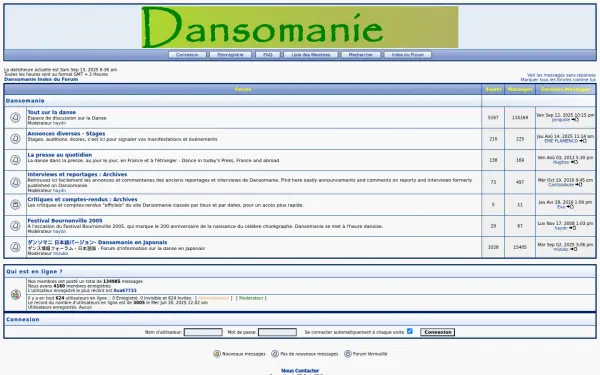Open latest post icon in Festival Bournonville row
Viewport: 600px width, 375px height.
point(572,228)
